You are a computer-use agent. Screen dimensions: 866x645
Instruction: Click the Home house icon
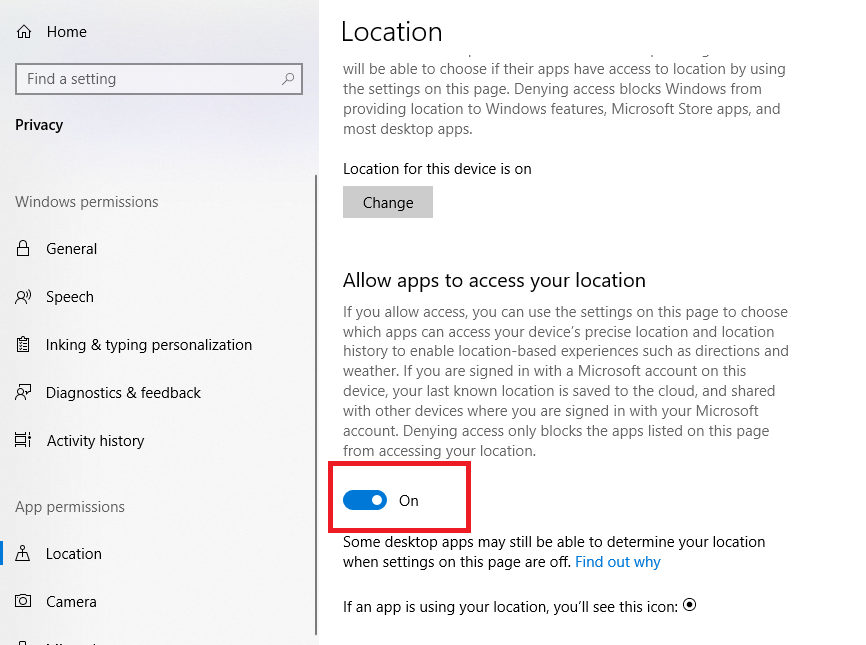(22, 31)
